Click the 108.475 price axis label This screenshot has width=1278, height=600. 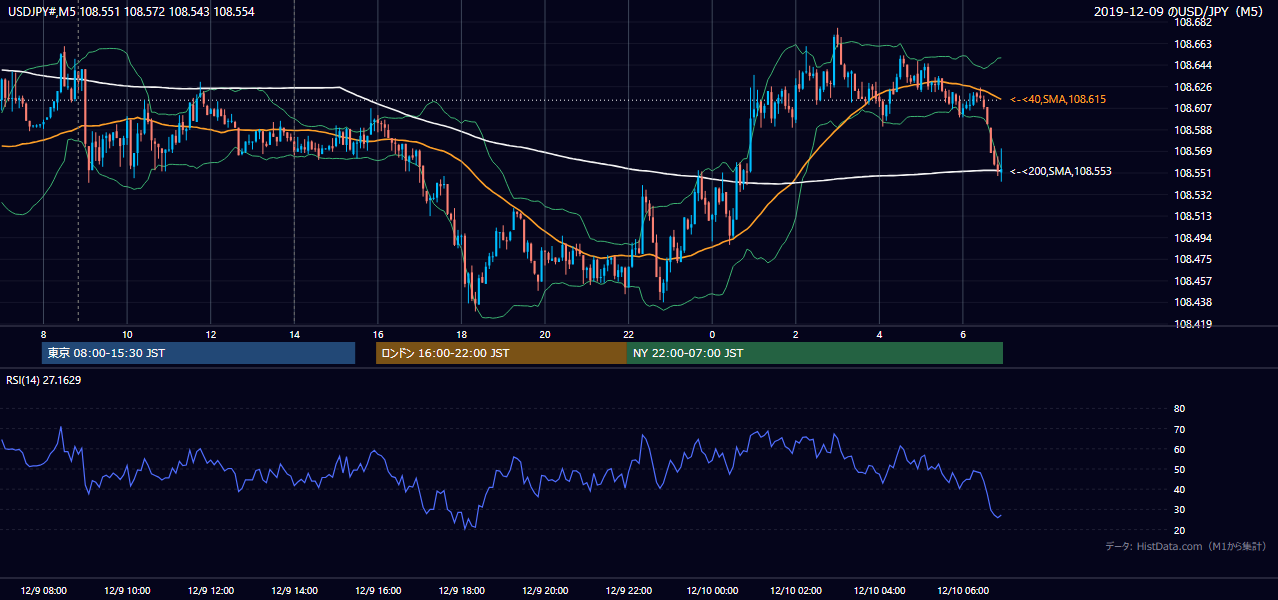pyautogui.click(x=1192, y=259)
